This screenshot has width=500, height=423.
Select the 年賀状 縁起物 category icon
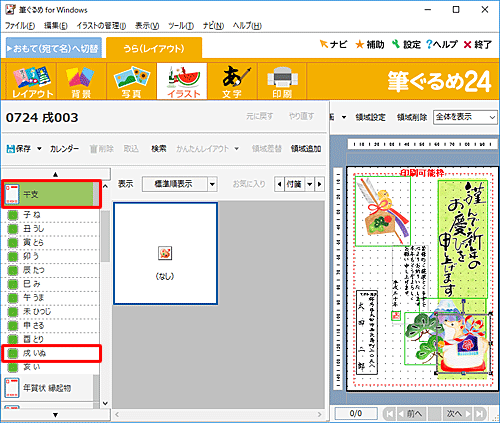tap(12, 388)
